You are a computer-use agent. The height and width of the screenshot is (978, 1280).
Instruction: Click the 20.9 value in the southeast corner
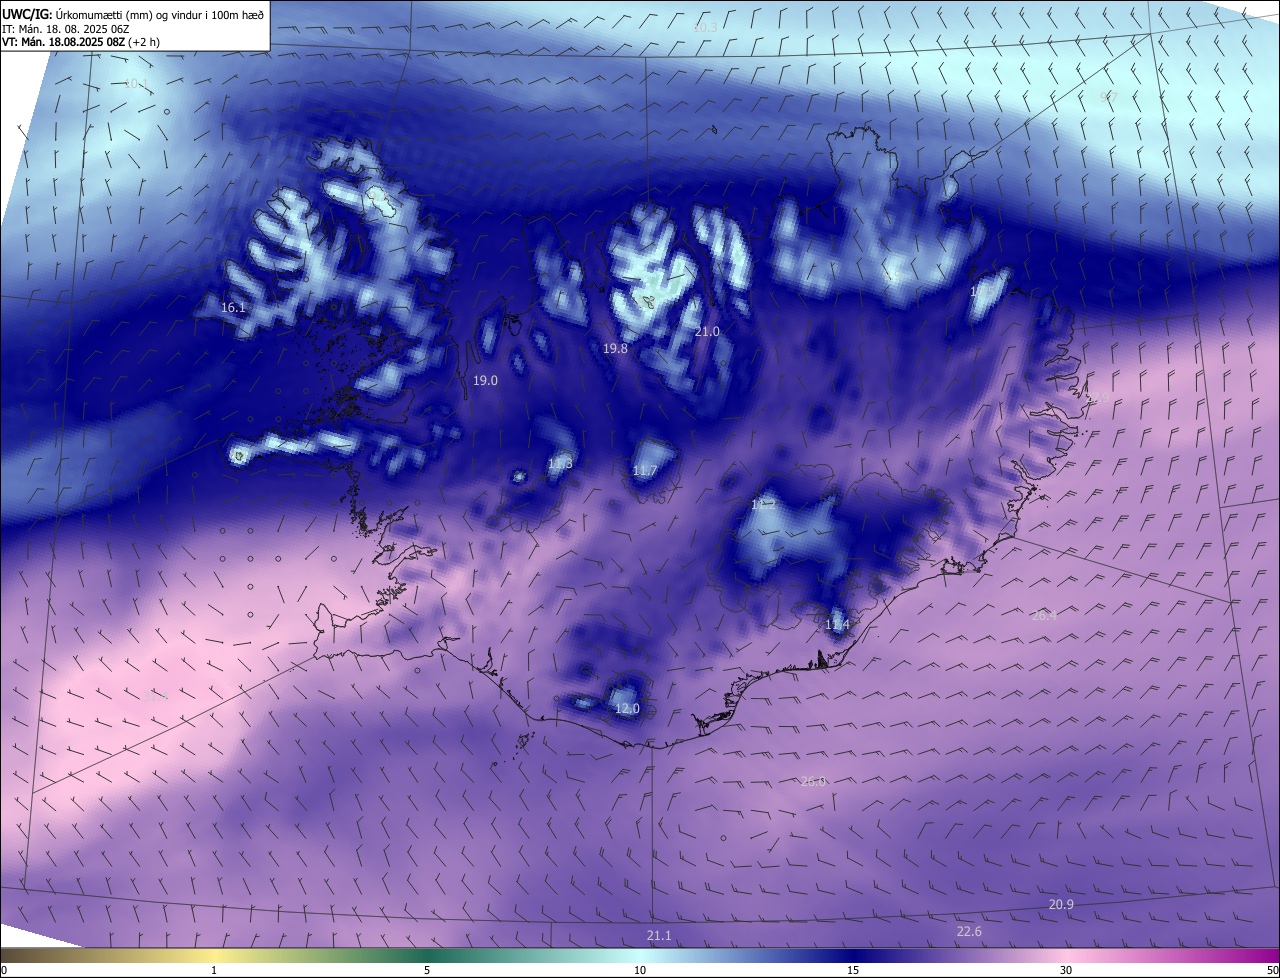pos(1061,905)
